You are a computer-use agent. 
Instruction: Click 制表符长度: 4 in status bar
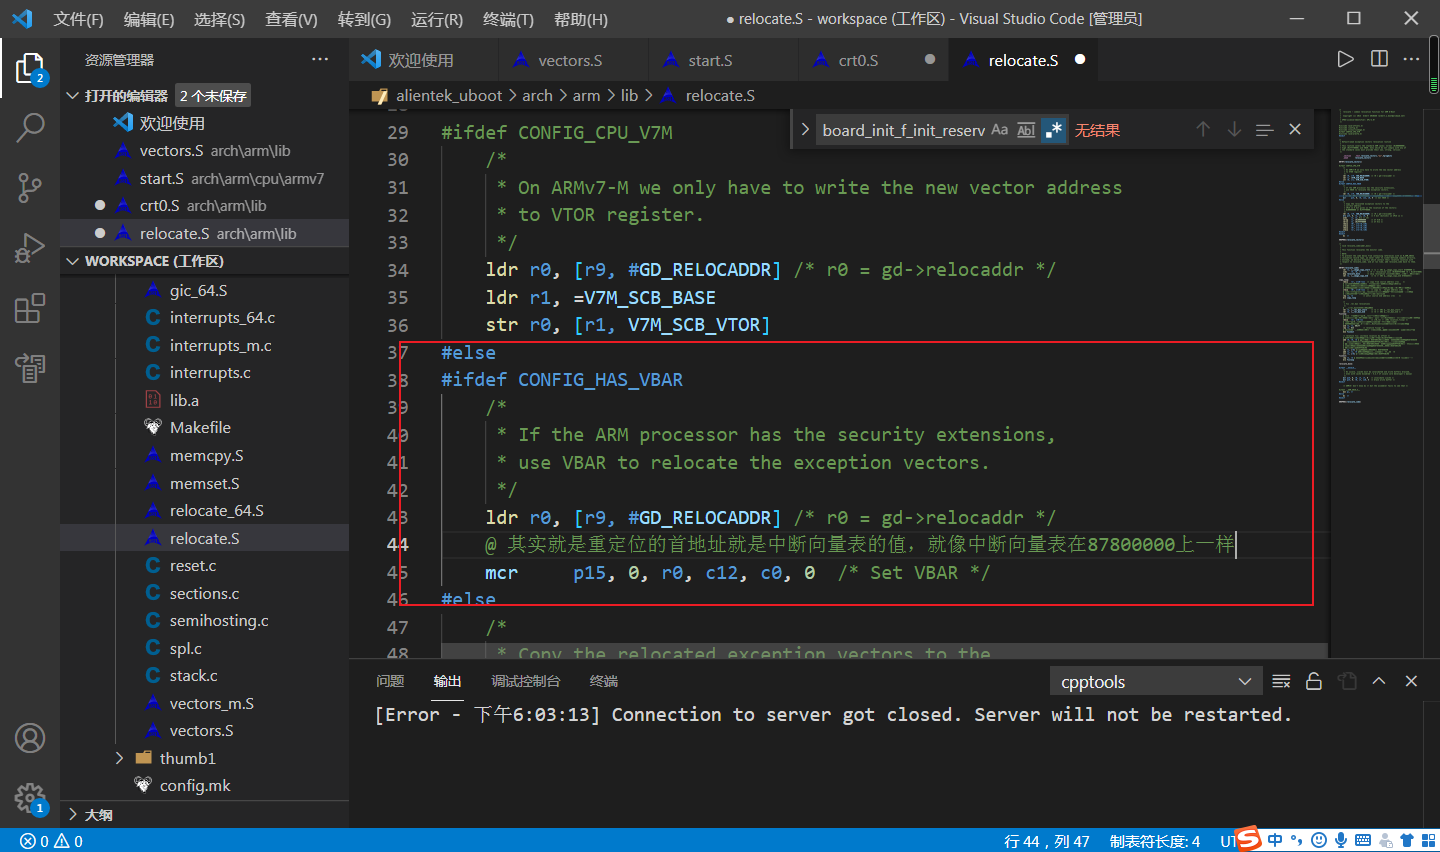coord(1155,841)
